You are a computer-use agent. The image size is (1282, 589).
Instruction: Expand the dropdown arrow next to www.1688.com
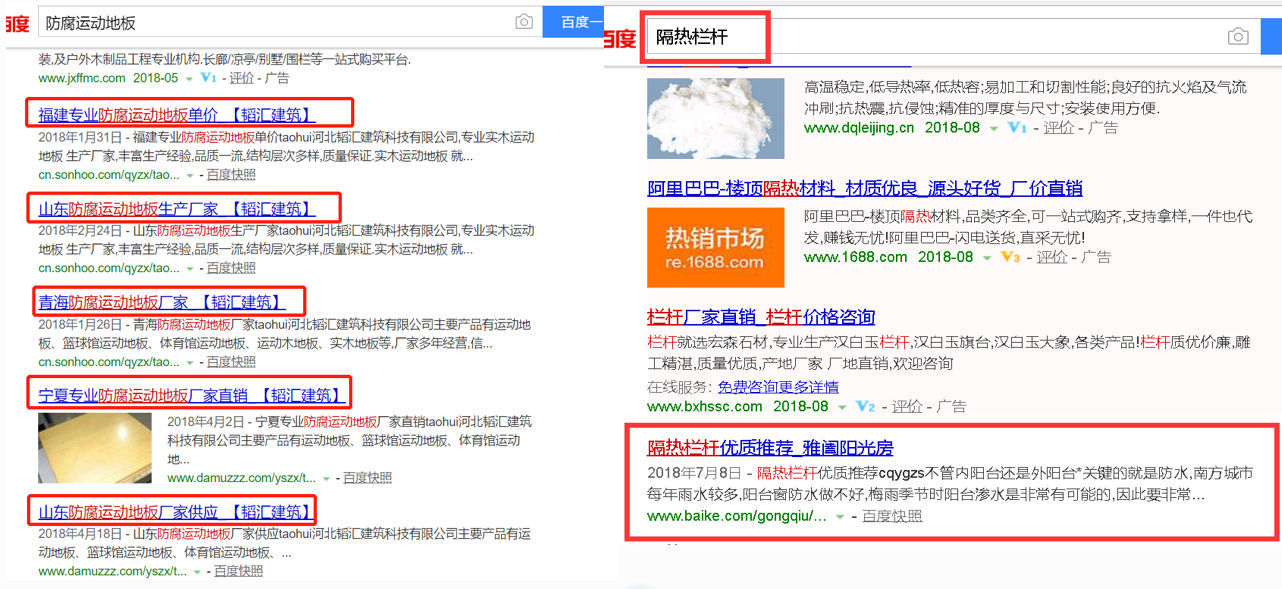click(x=987, y=258)
